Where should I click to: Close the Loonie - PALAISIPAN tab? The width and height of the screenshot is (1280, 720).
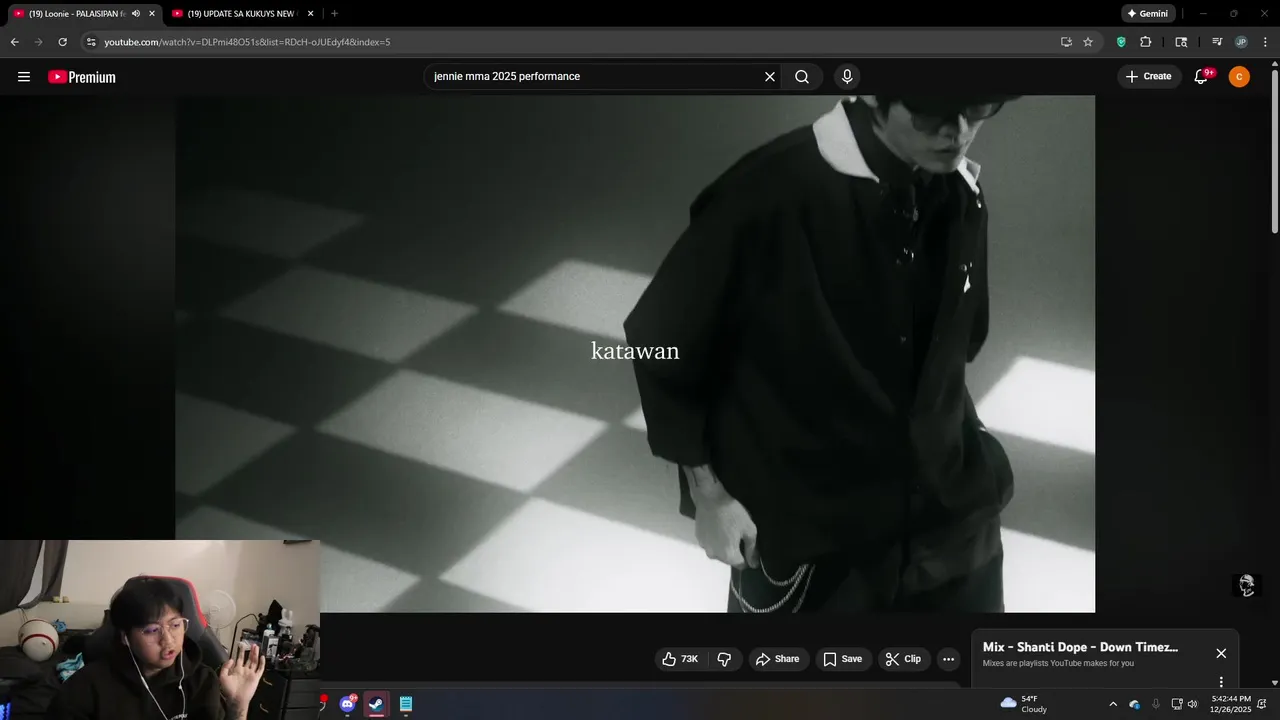152,14
